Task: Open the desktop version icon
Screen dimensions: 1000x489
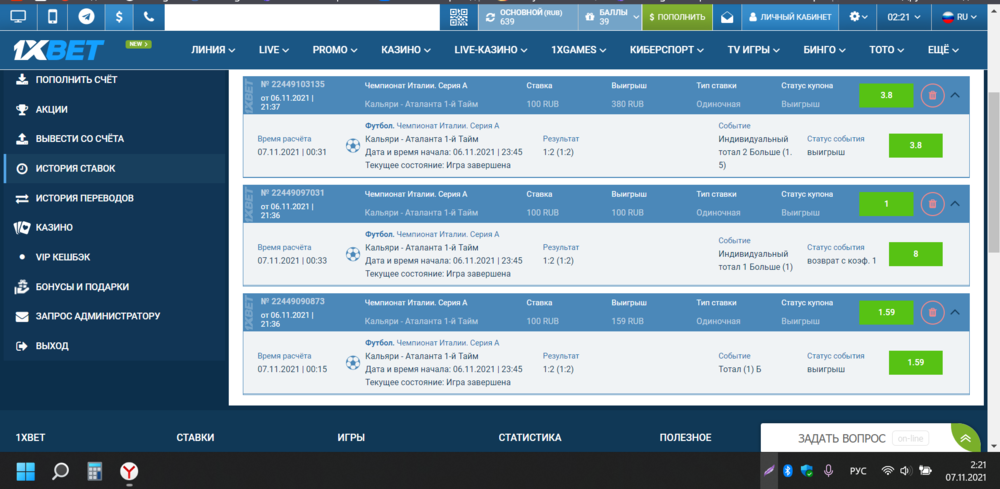Action: 18,17
